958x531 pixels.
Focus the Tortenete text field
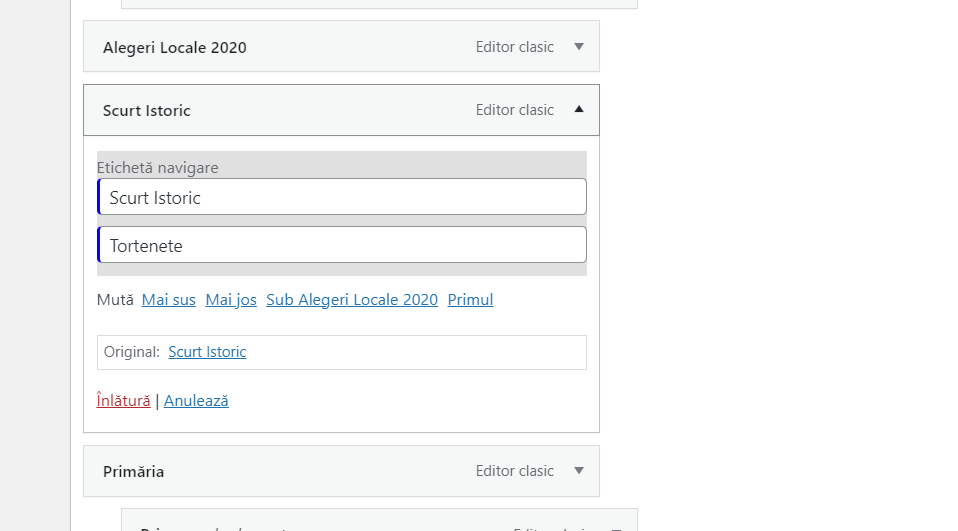(x=342, y=245)
